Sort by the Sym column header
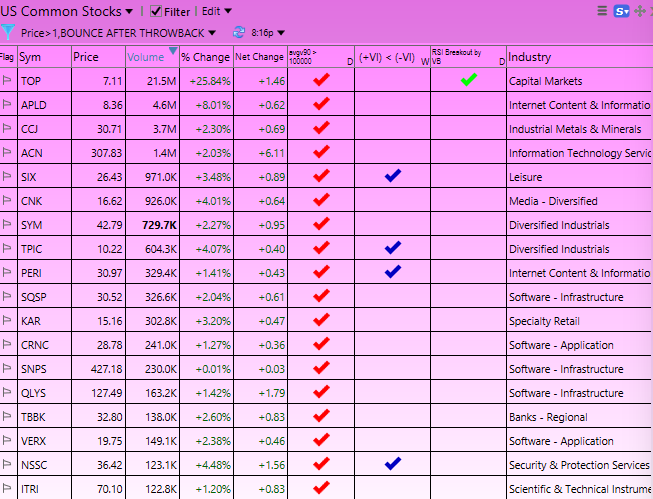The image size is (653, 499). coord(45,57)
